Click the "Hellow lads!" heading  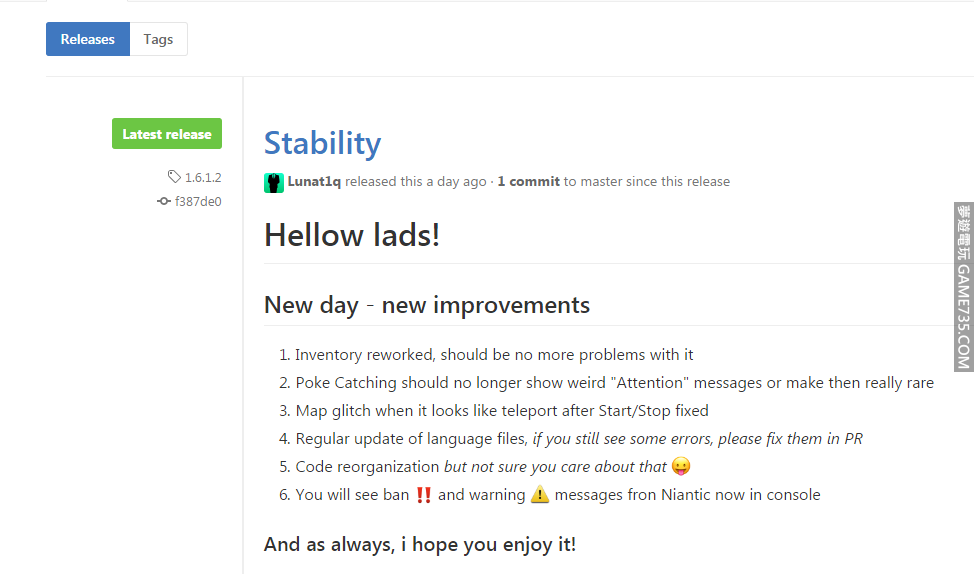pyautogui.click(x=352, y=236)
